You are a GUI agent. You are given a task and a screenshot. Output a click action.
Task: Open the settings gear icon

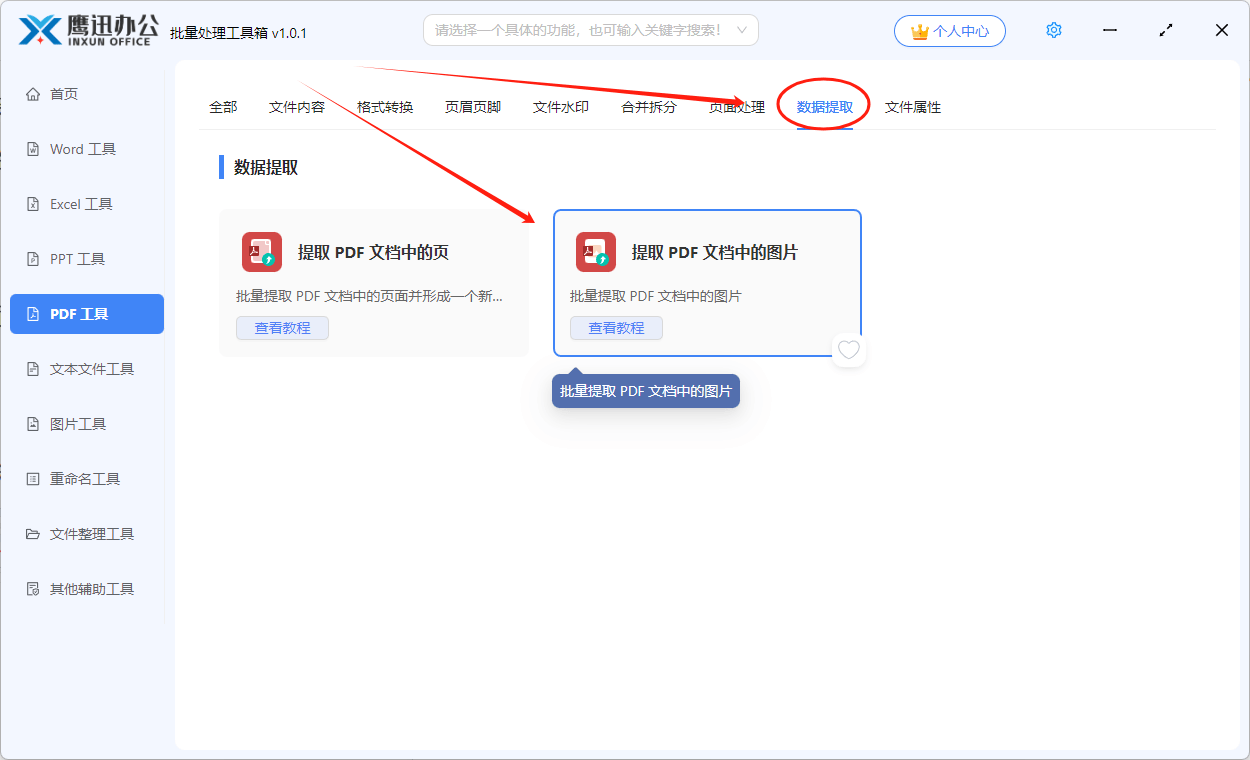pos(1053,31)
